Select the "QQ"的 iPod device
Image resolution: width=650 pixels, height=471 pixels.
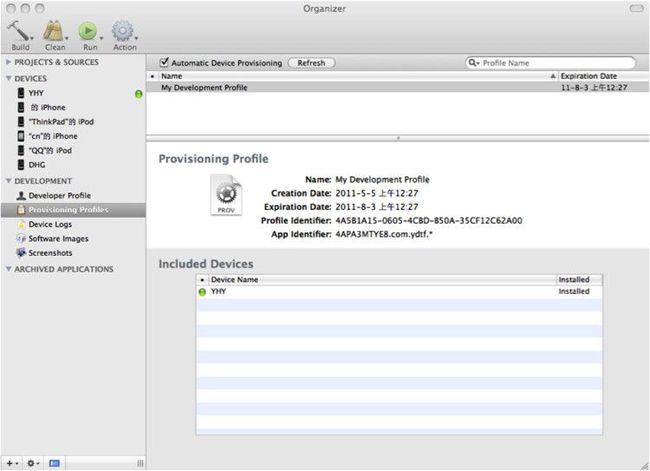point(73,151)
